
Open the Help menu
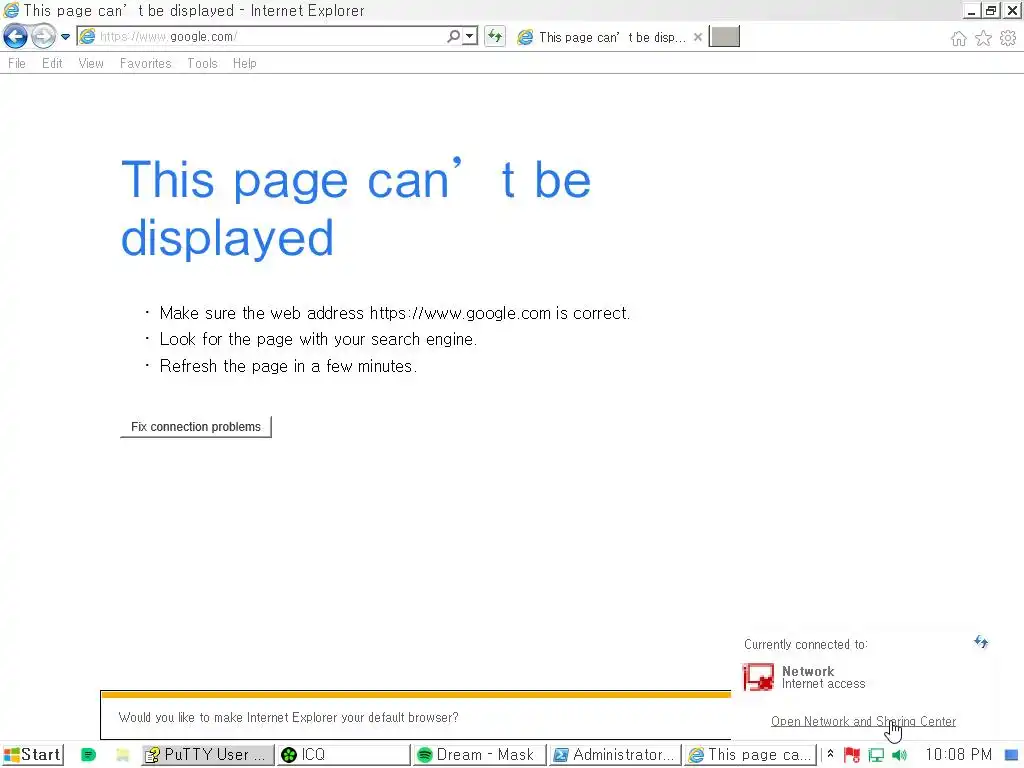pos(244,63)
